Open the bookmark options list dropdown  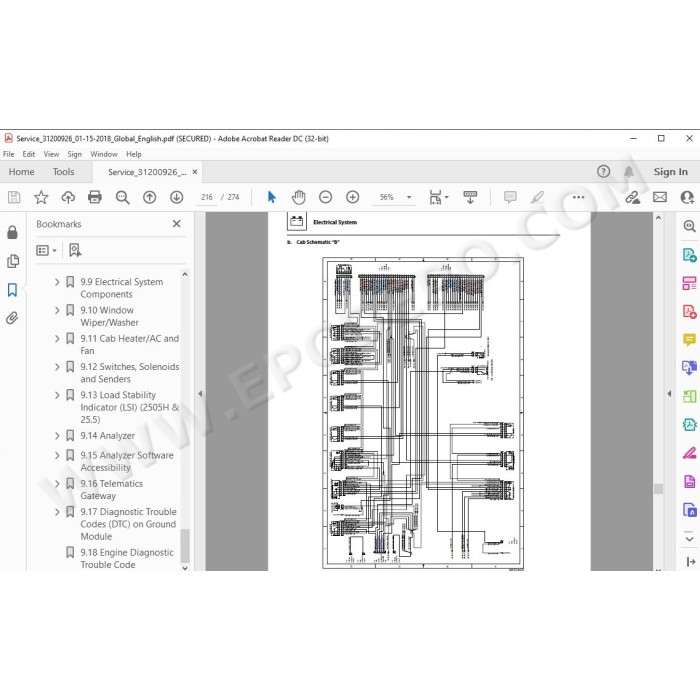pyautogui.click(x=46, y=250)
